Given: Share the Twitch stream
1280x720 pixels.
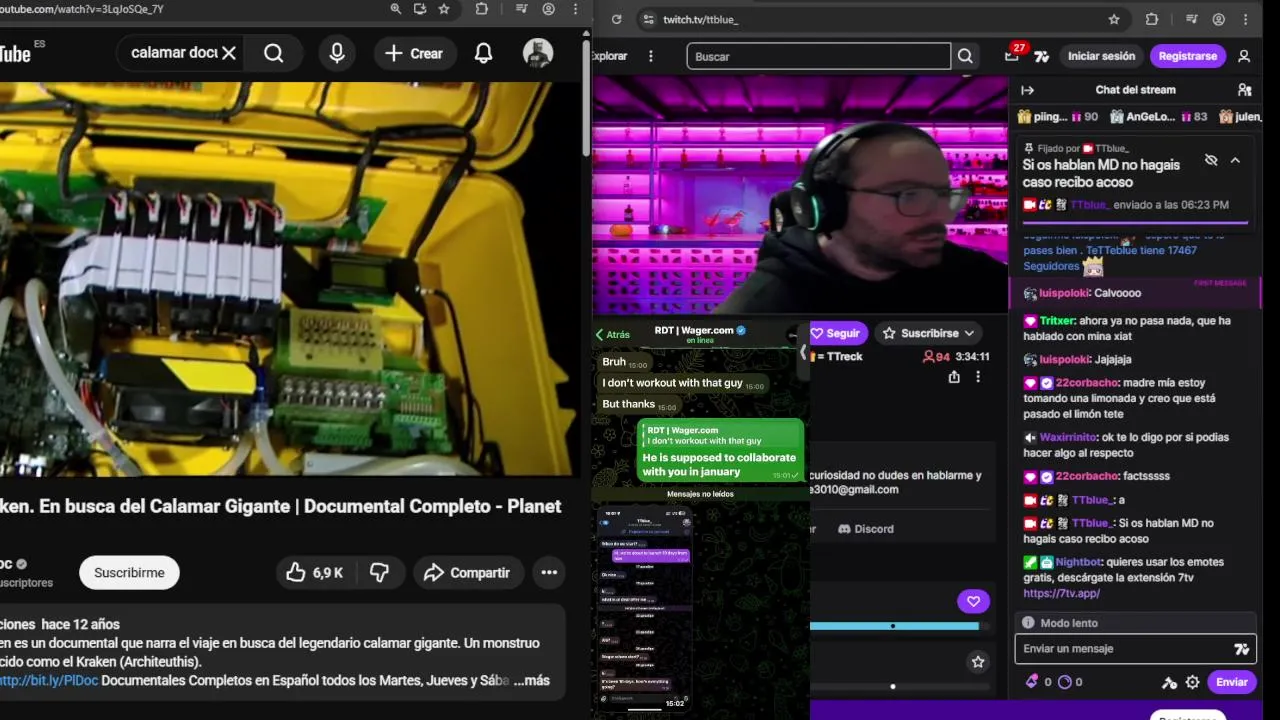Looking at the screenshot, I should click(954, 377).
